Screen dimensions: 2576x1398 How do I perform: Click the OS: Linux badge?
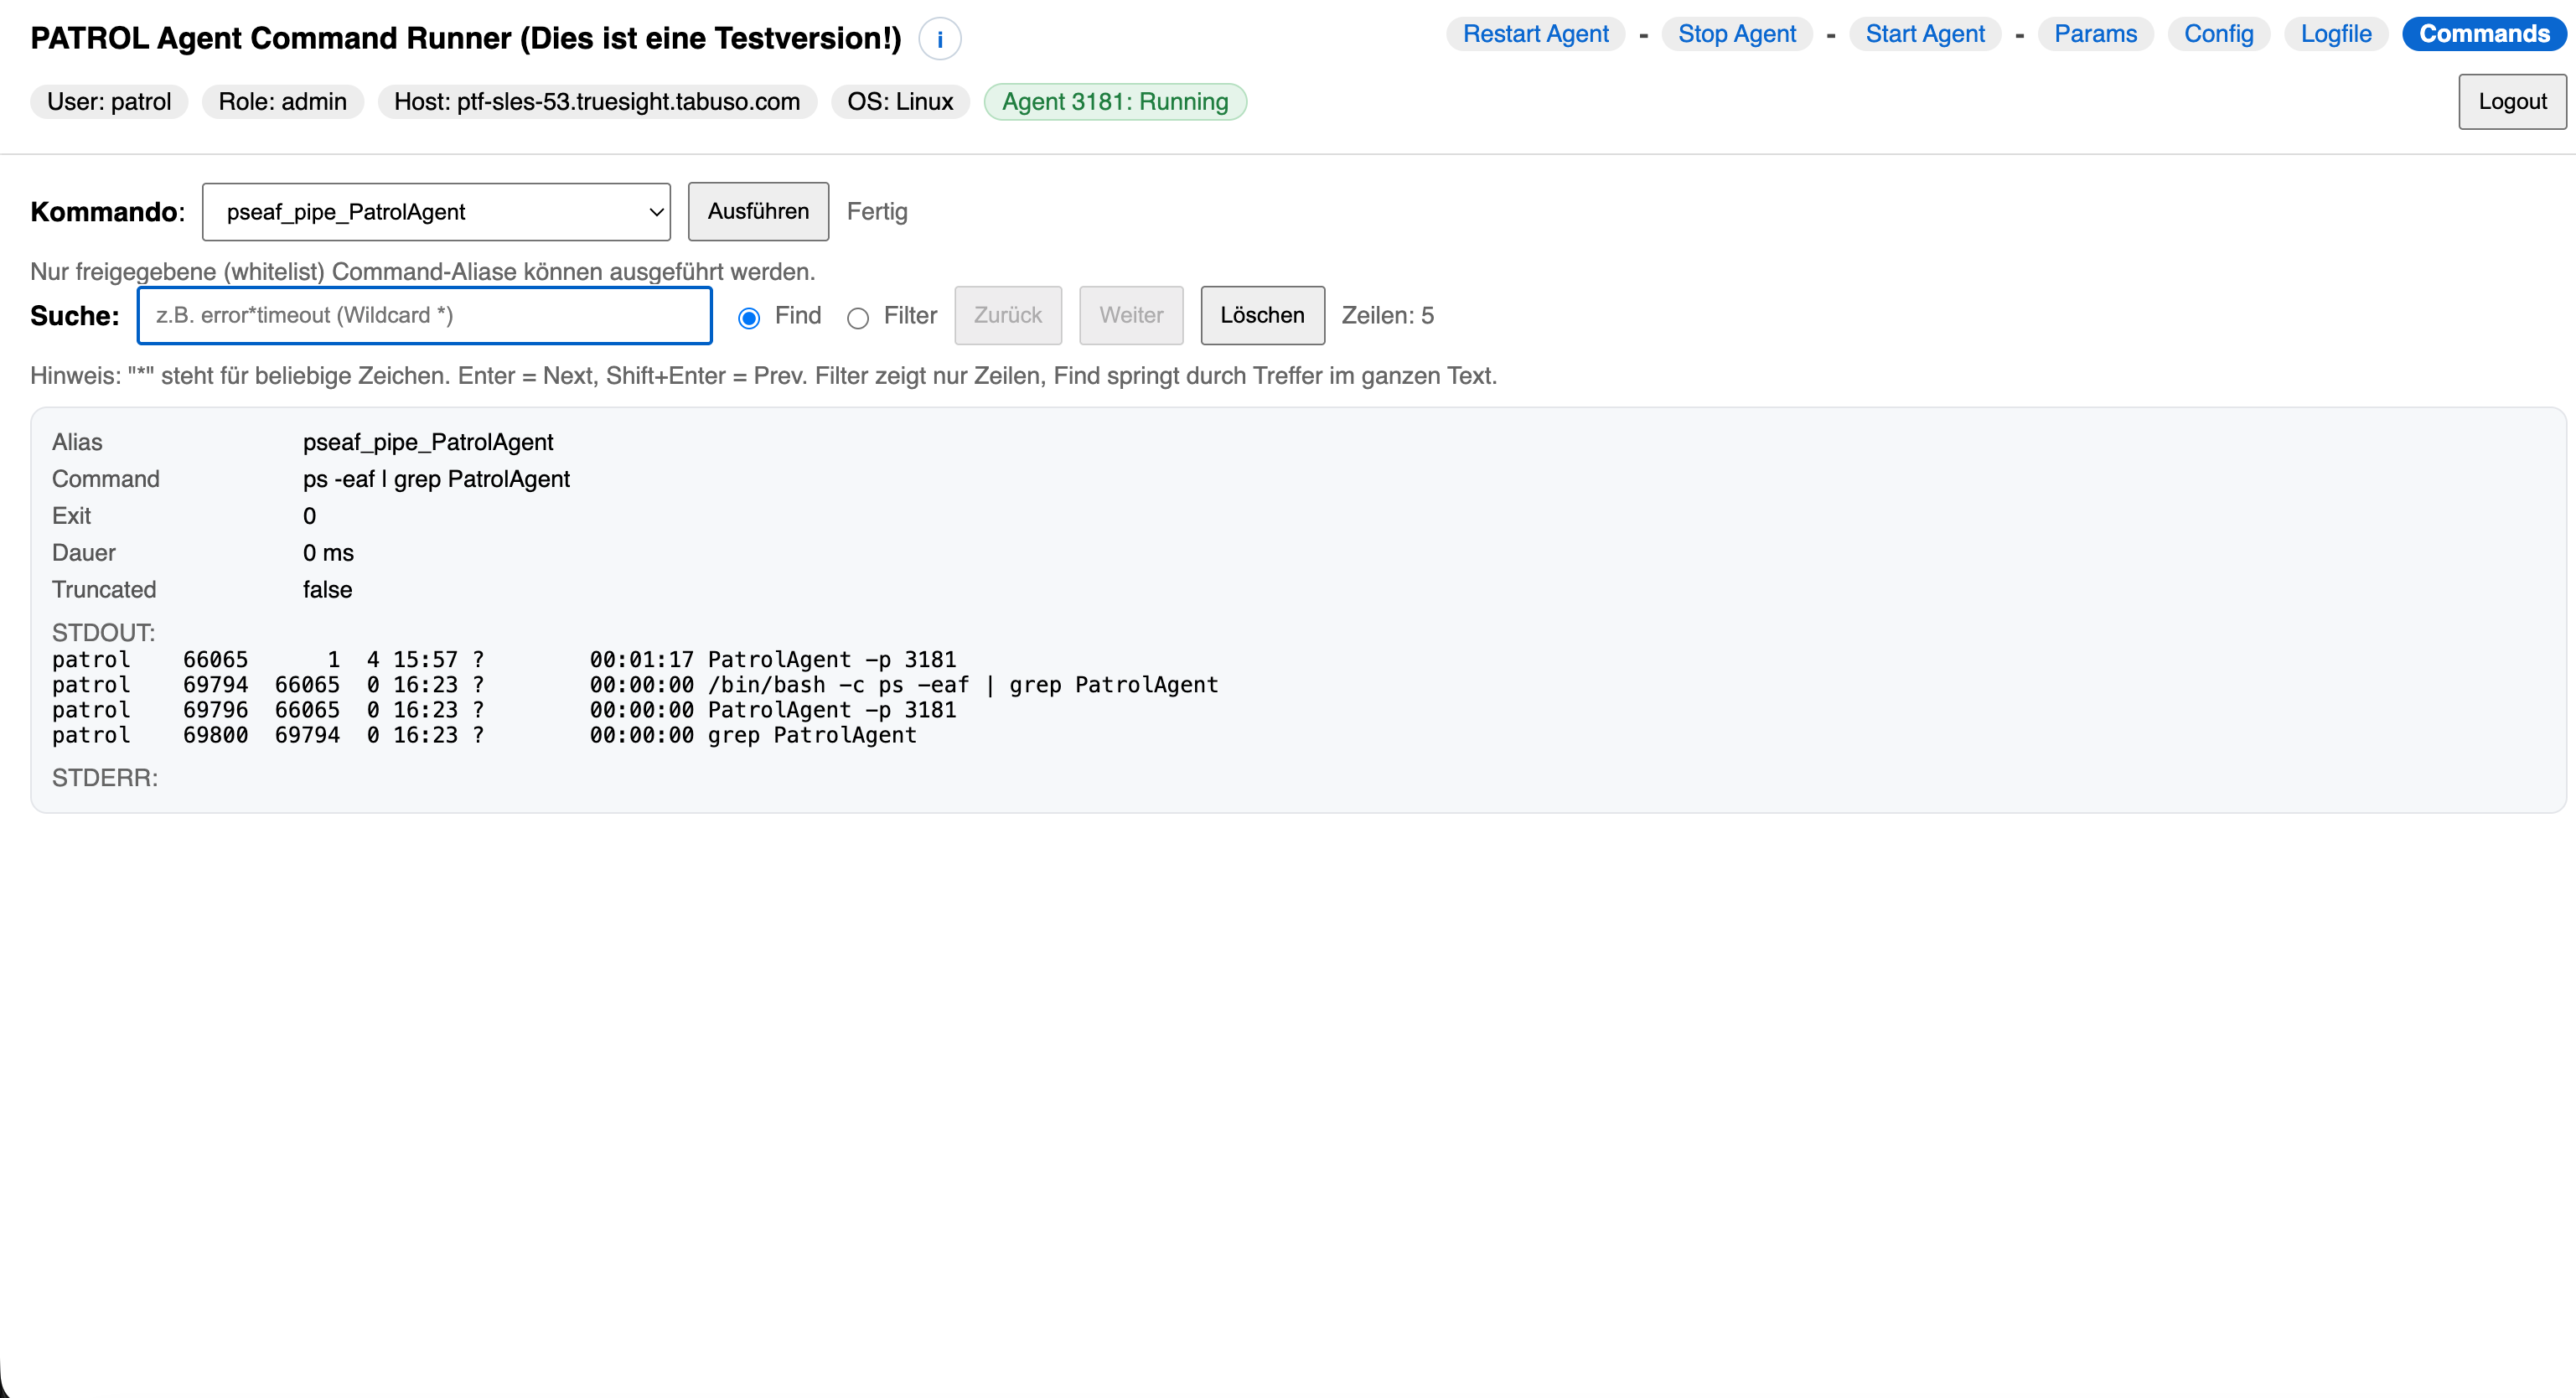pos(900,102)
